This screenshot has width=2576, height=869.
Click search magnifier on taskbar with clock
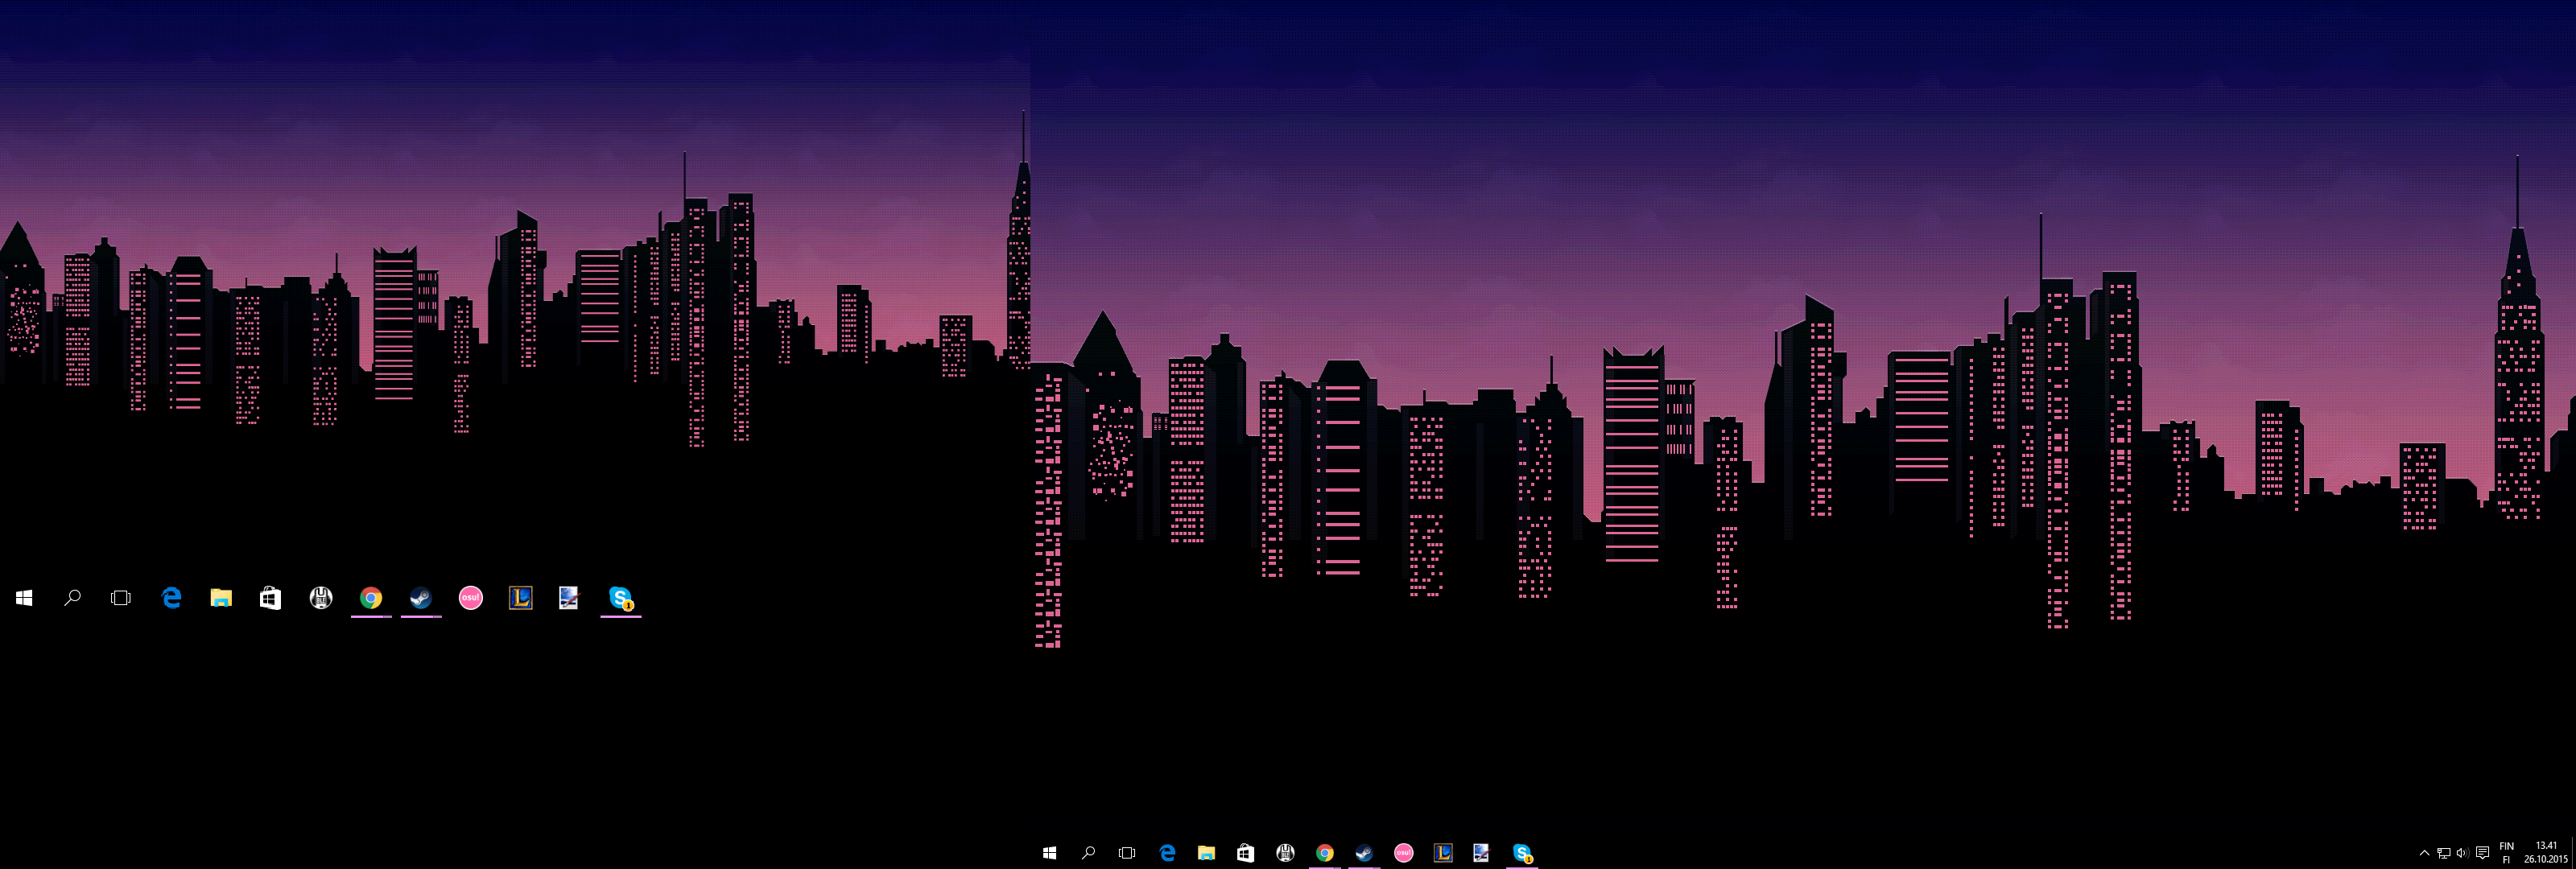click(x=1088, y=853)
